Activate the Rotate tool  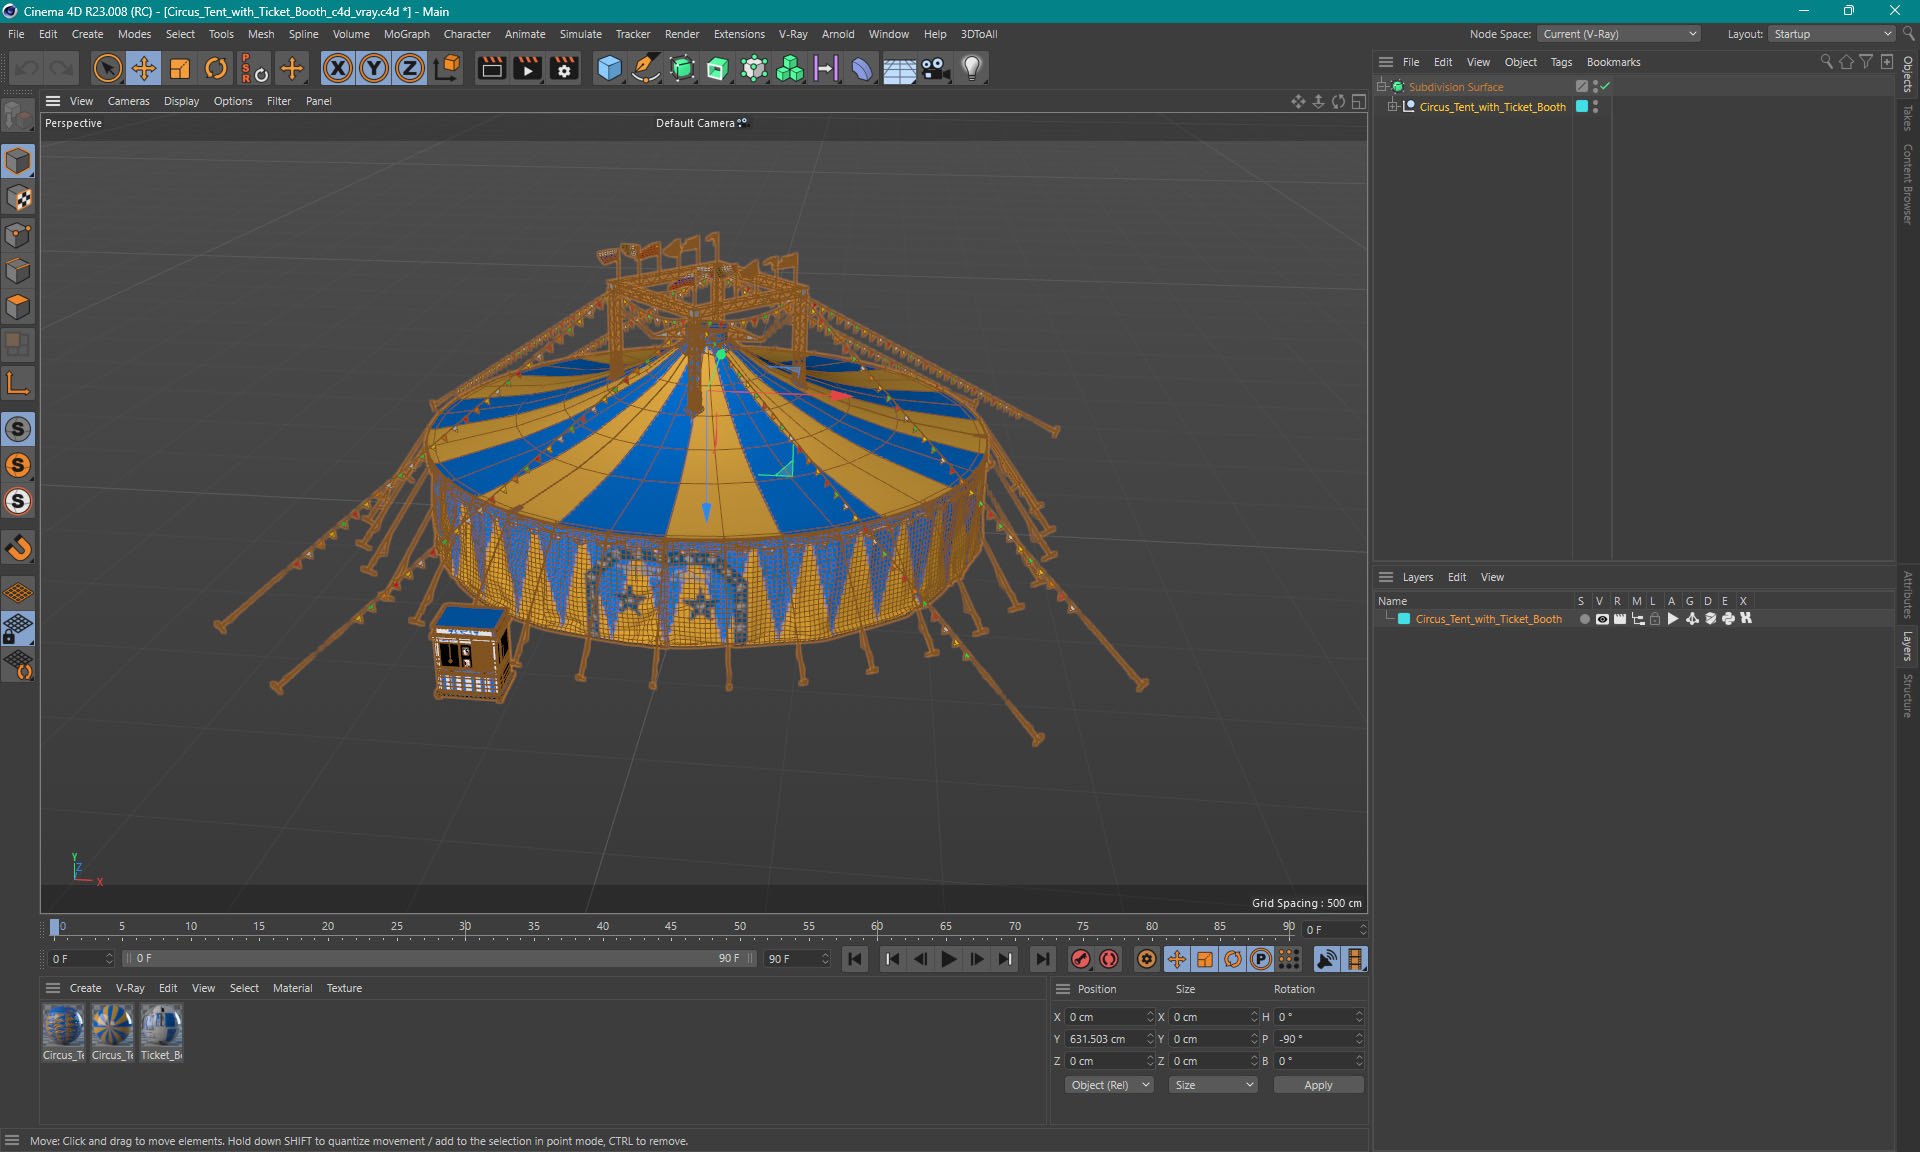pos(216,68)
